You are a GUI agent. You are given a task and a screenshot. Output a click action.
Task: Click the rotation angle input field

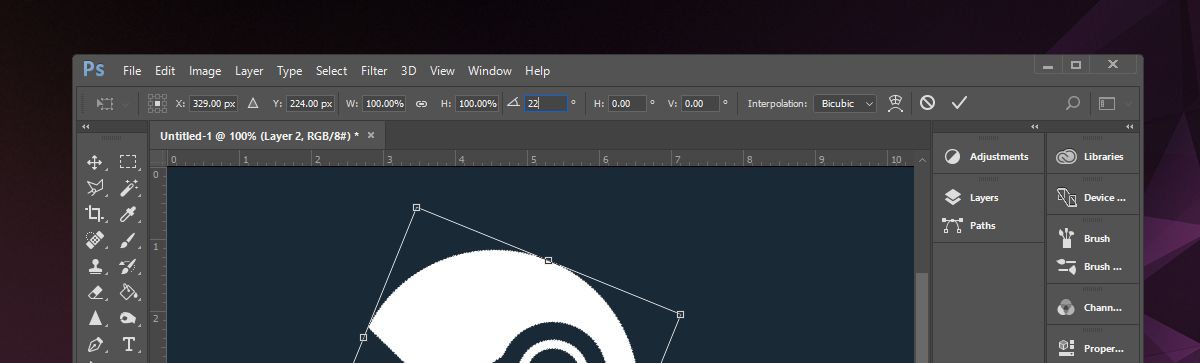click(546, 103)
